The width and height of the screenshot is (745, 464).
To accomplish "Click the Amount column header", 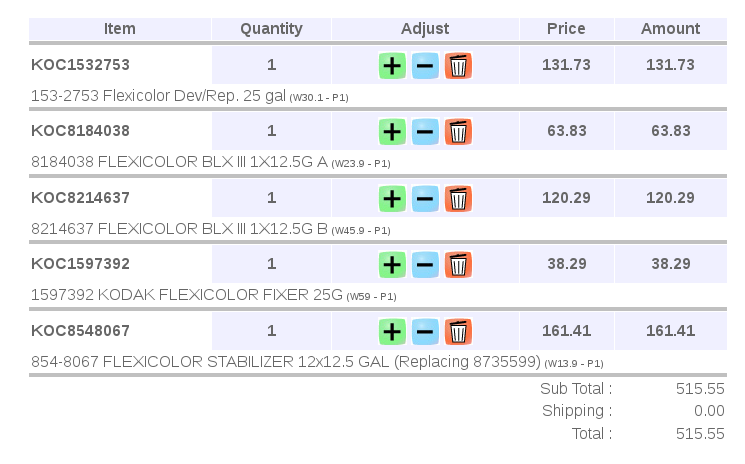I will (670, 29).
